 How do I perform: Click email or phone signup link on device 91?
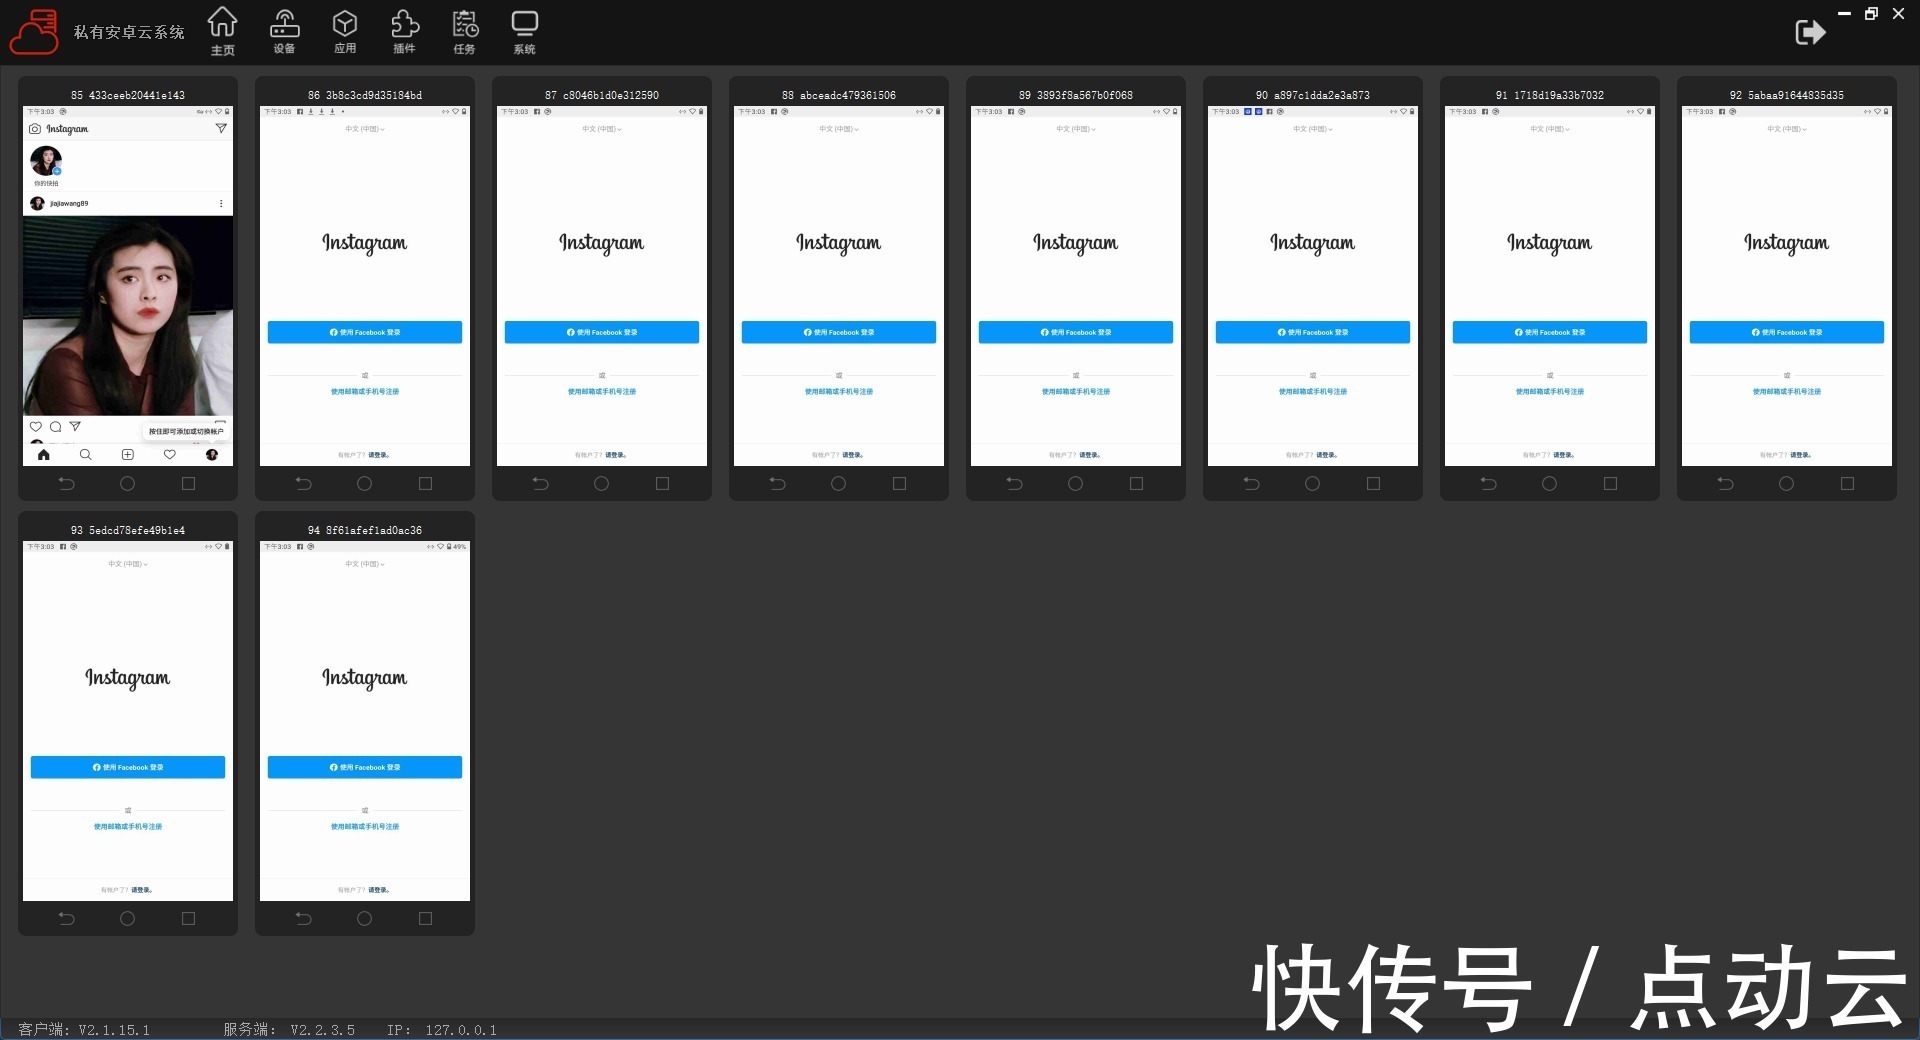tap(1550, 392)
